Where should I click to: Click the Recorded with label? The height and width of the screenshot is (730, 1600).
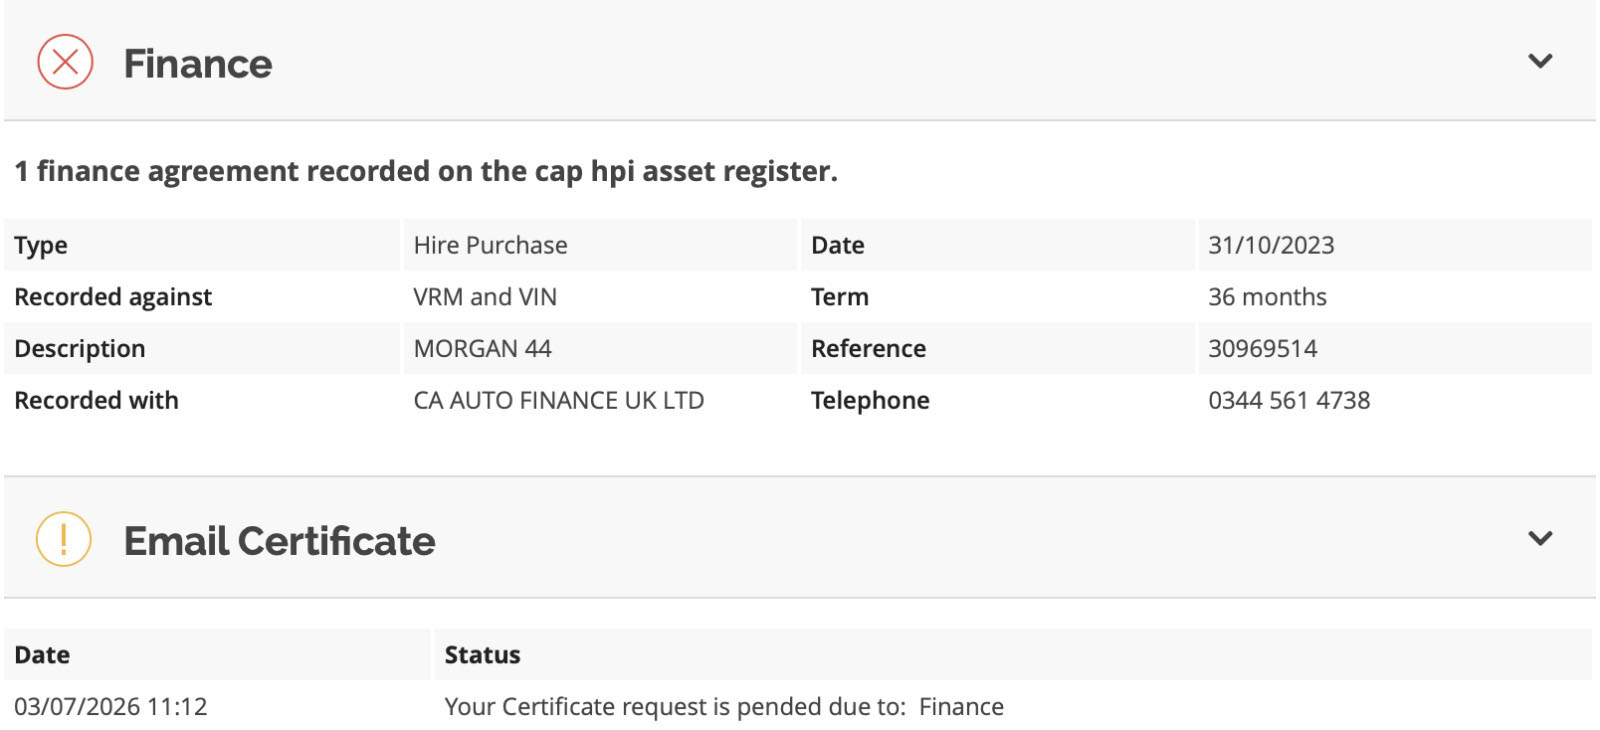[x=96, y=400]
